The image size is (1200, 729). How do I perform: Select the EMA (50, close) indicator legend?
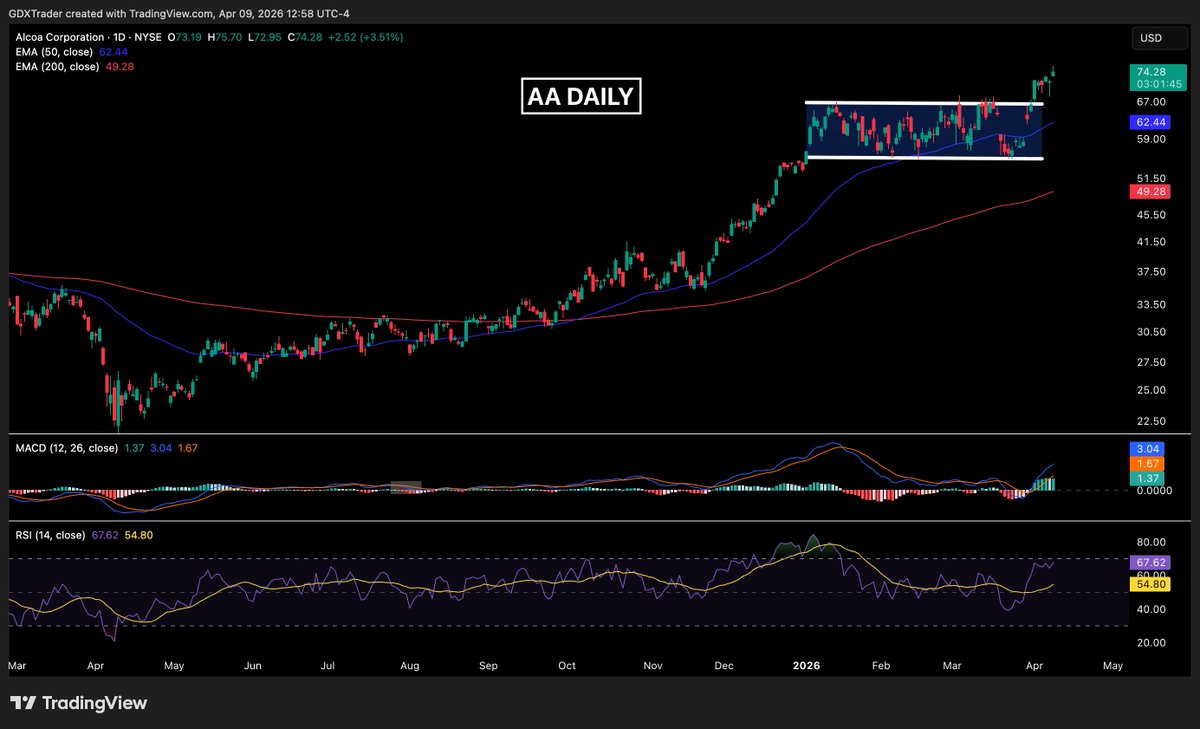[x=52, y=51]
